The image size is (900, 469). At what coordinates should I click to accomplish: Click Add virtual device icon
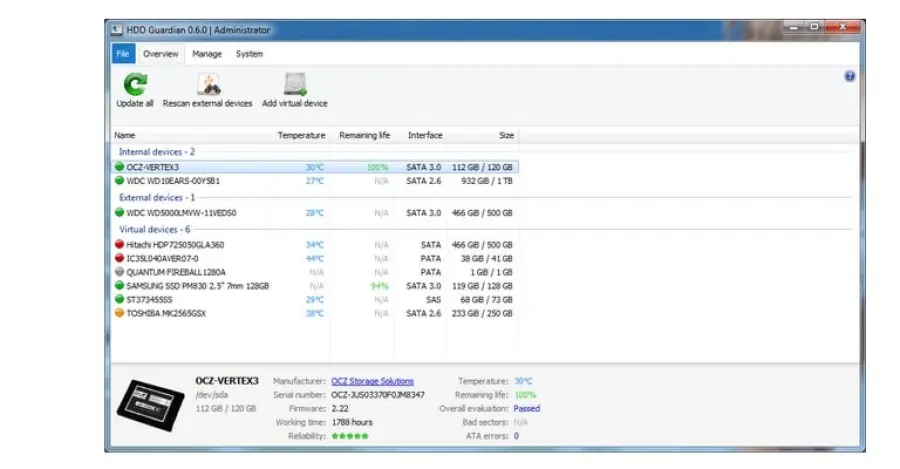tap(295, 84)
